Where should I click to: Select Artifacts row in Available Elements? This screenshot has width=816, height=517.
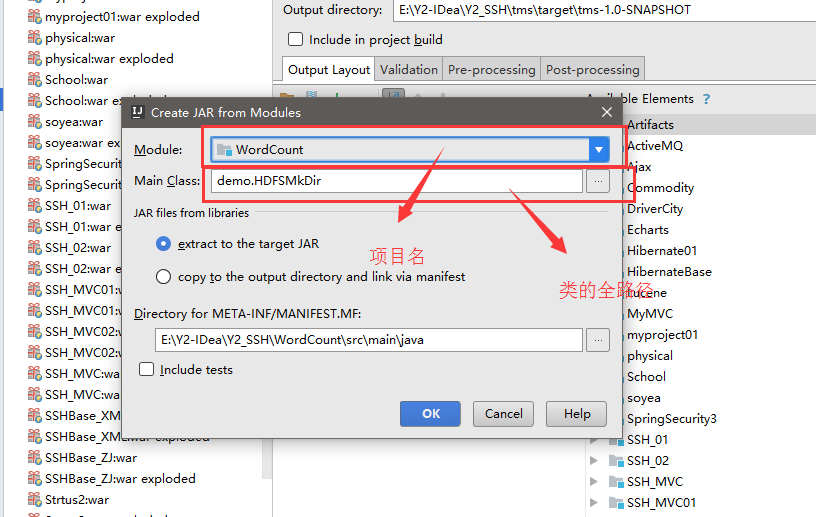pos(650,125)
